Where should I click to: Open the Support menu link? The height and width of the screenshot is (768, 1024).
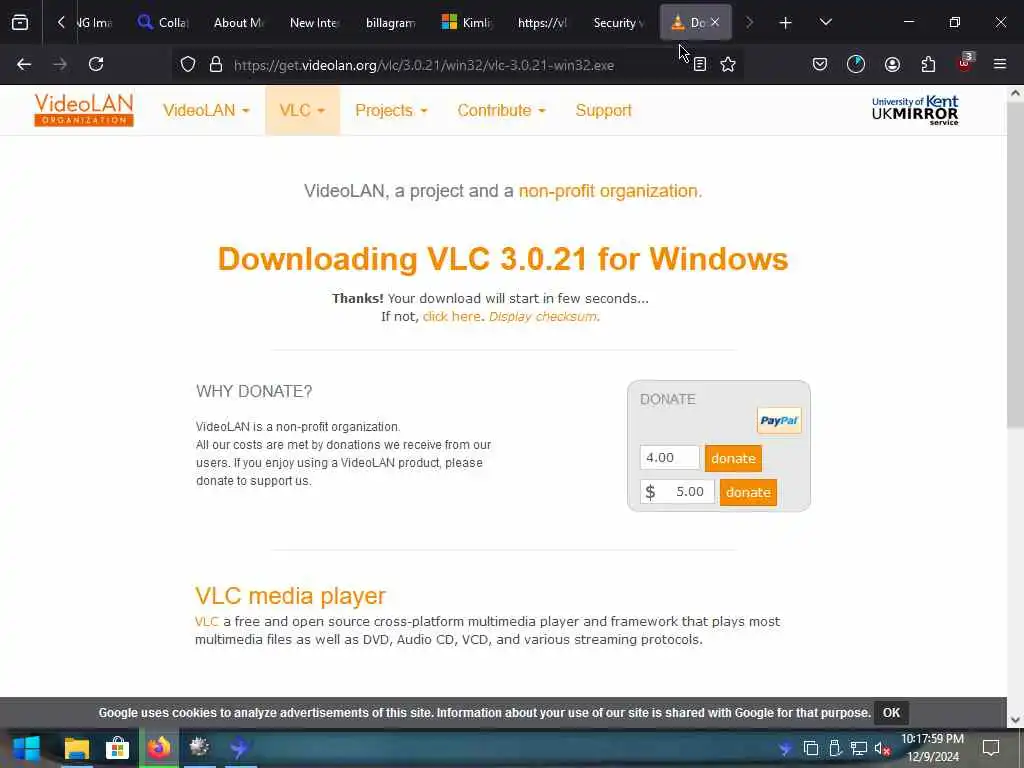pos(603,110)
